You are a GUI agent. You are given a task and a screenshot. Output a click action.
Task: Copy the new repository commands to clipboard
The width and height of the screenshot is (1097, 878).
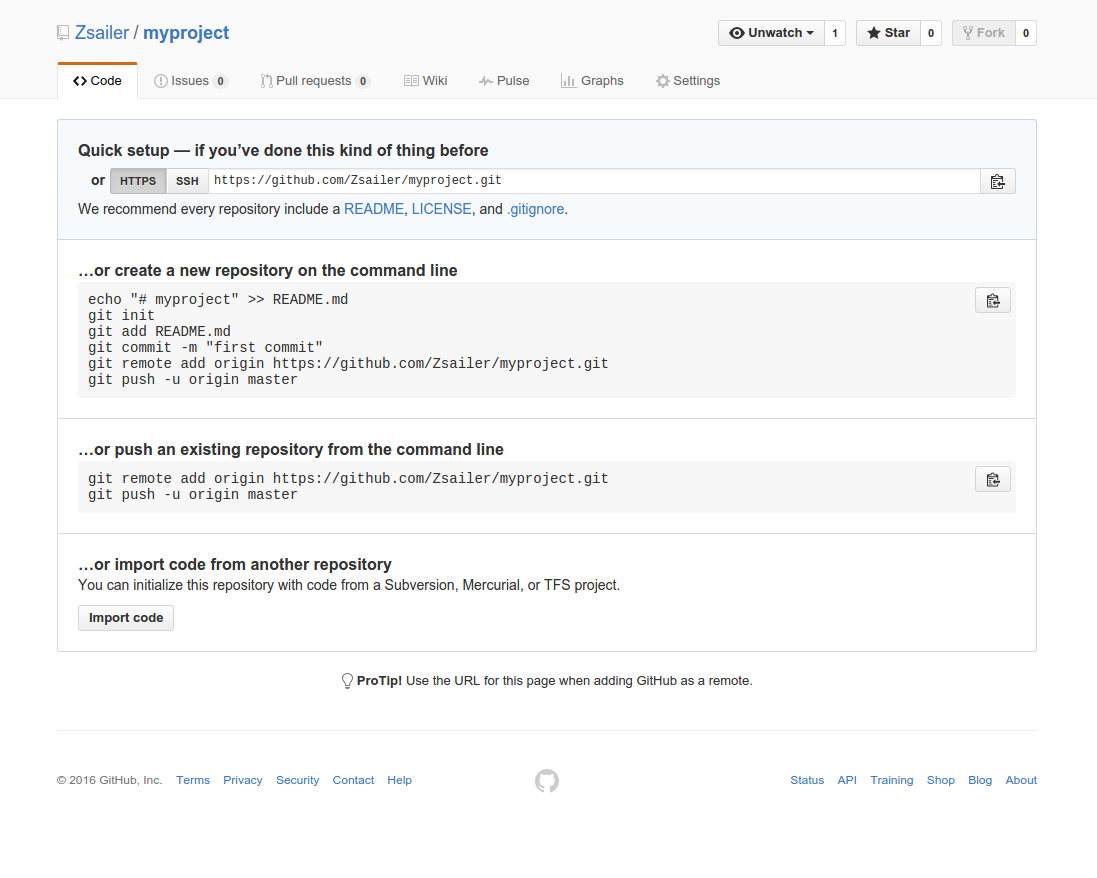pos(992,300)
